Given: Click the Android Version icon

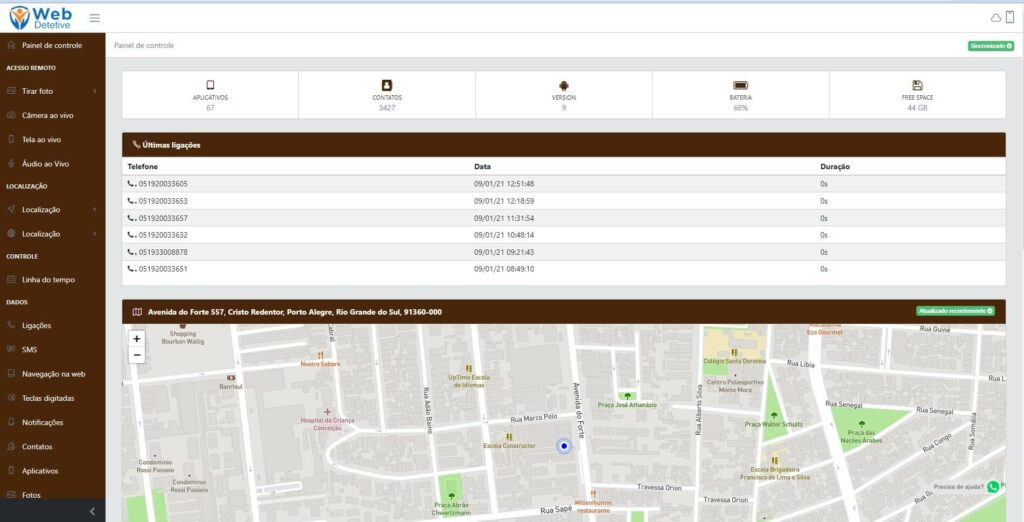Looking at the screenshot, I should [563, 85].
